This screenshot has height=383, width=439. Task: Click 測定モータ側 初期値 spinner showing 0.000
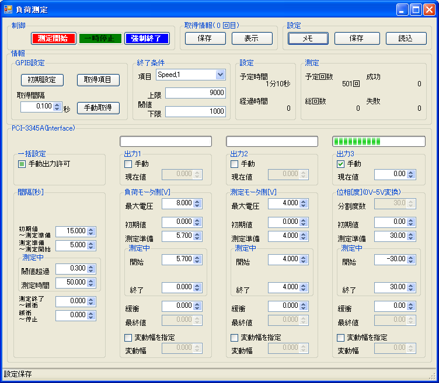tap(288, 222)
